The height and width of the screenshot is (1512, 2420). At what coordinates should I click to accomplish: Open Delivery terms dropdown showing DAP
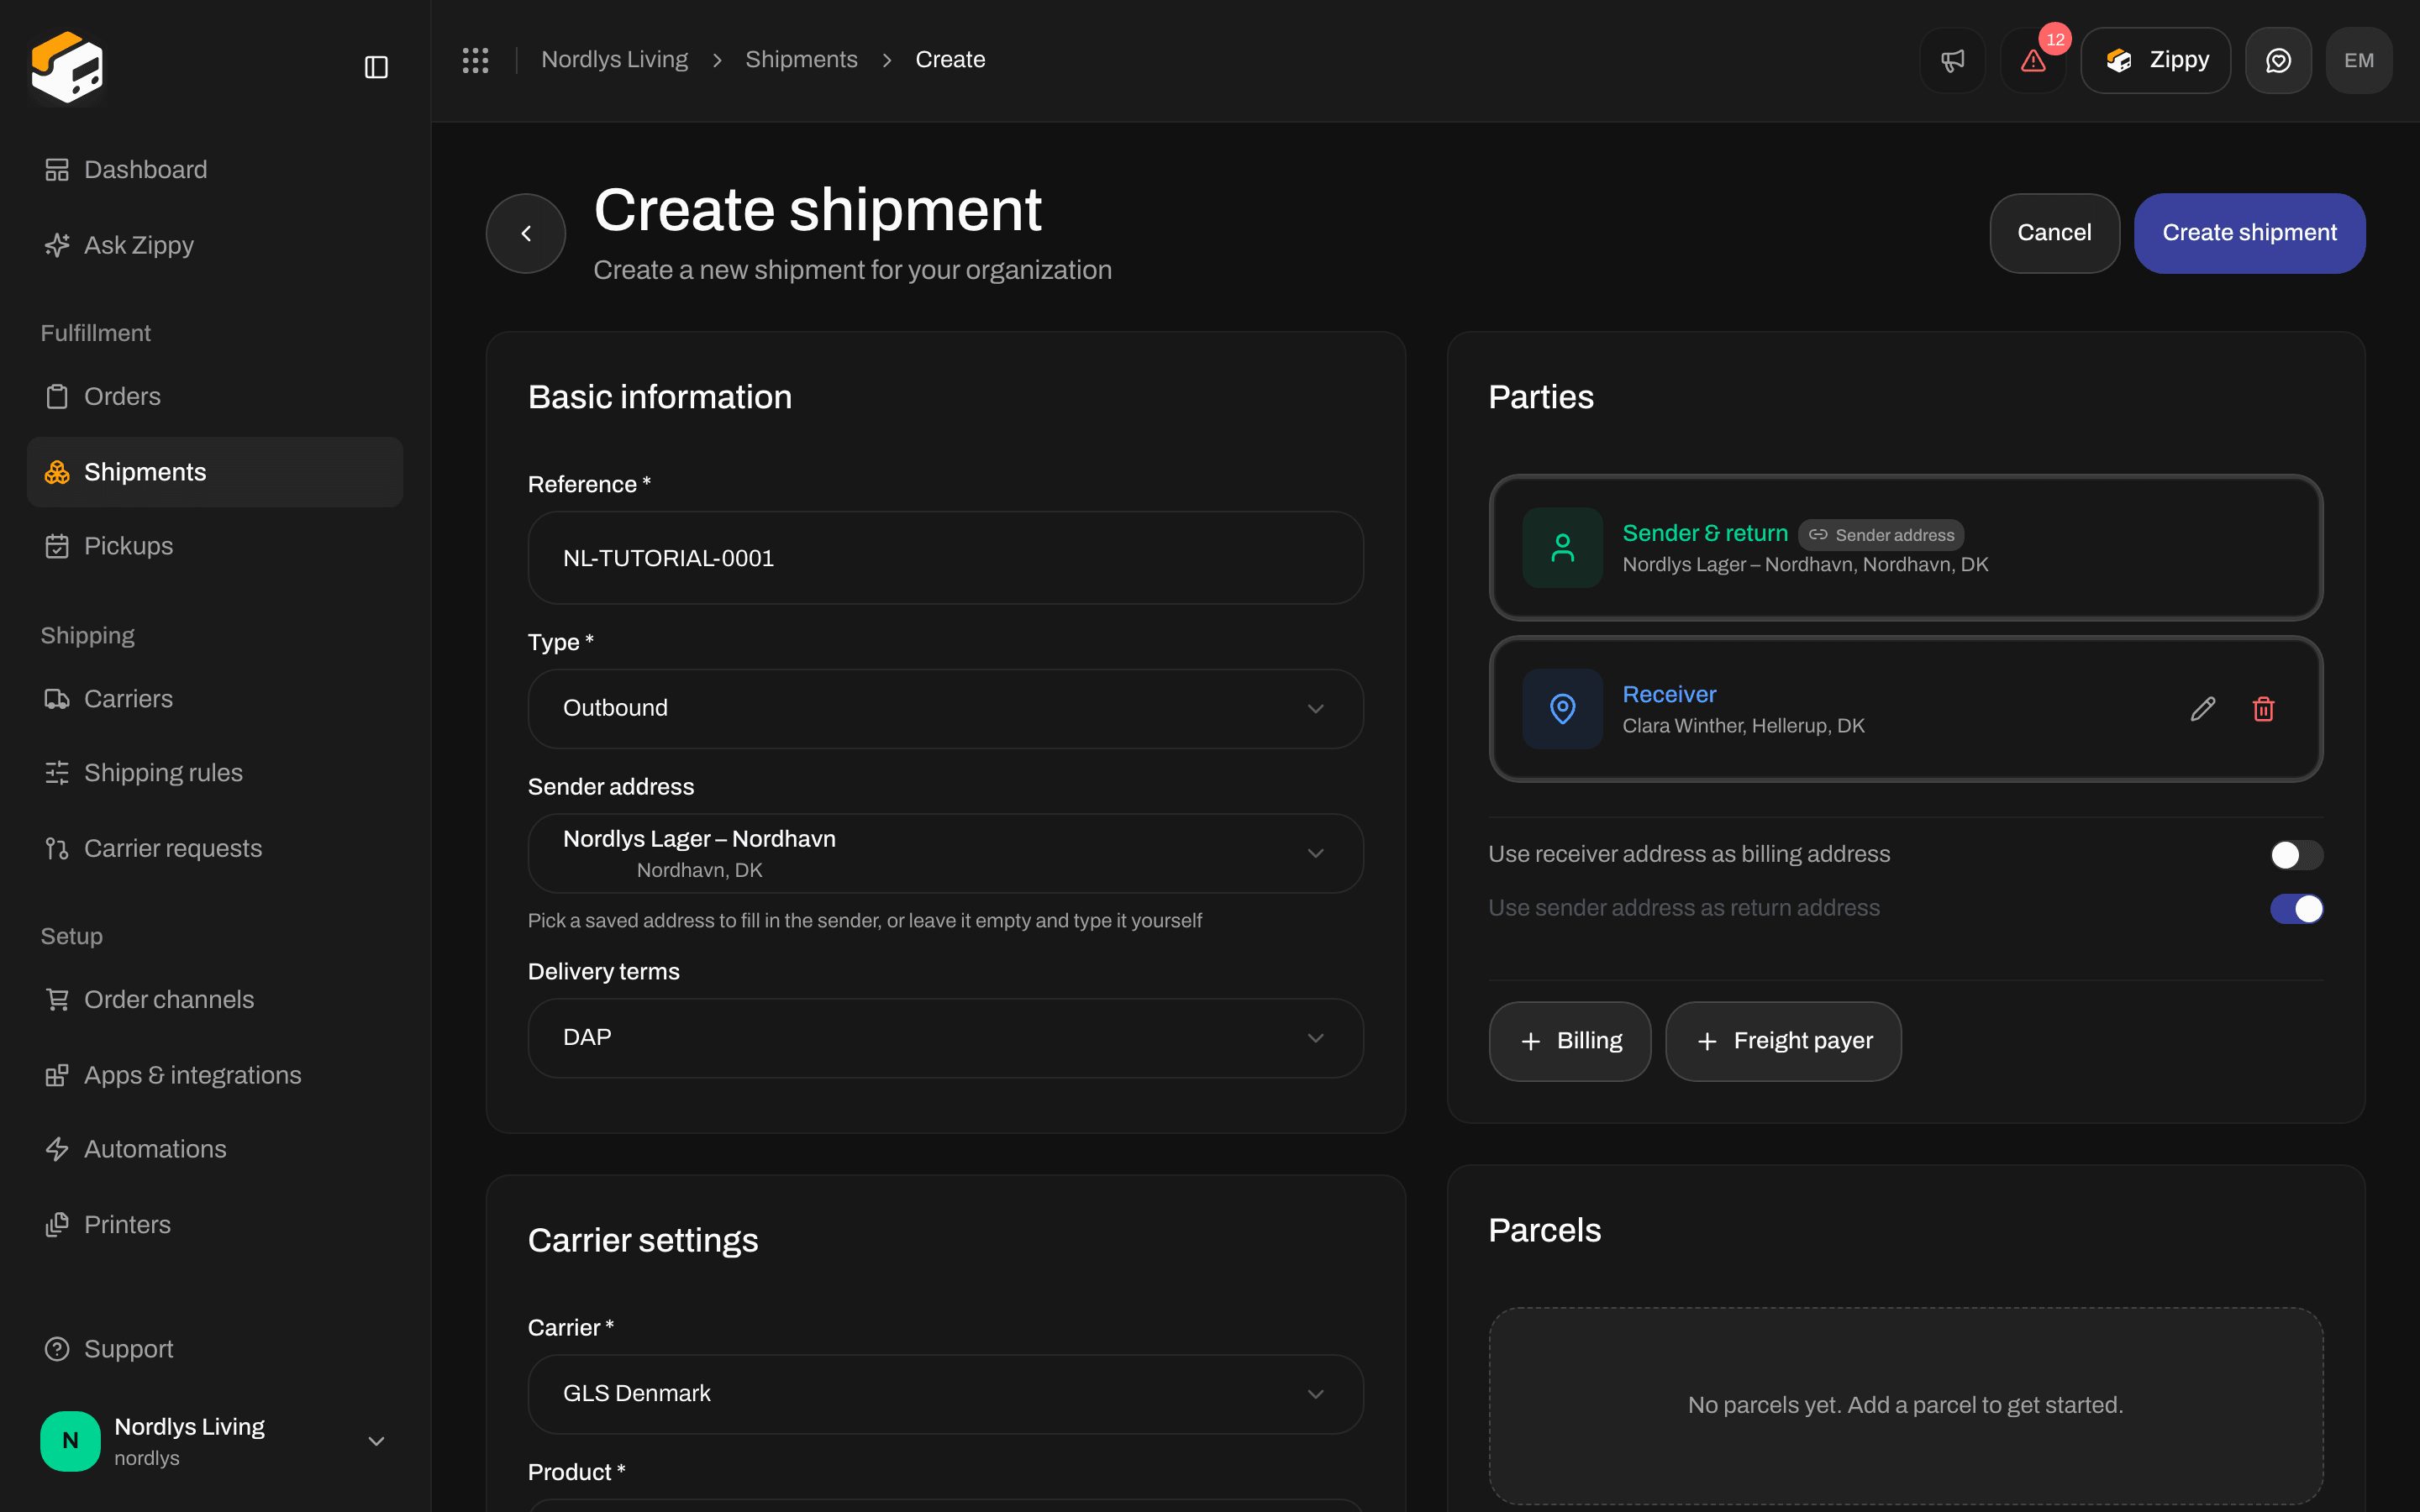point(945,1037)
